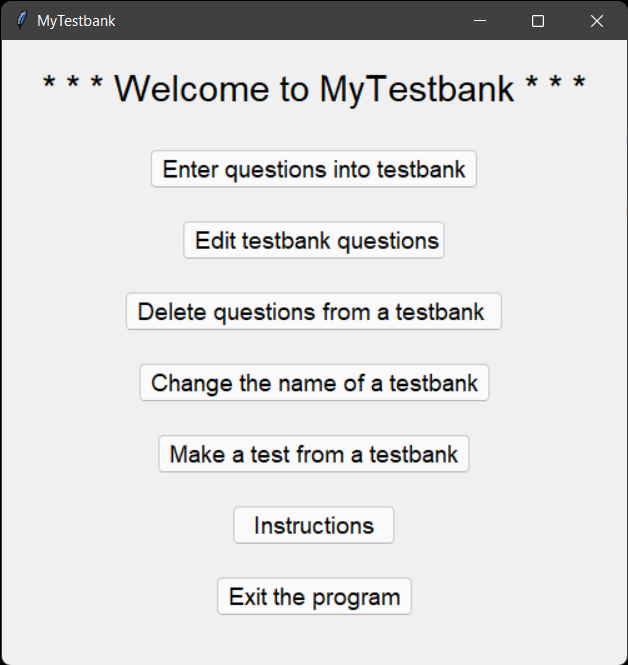The image size is (628, 665).
Task: Start Make a test from a testbank
Action: click(313, 454)
